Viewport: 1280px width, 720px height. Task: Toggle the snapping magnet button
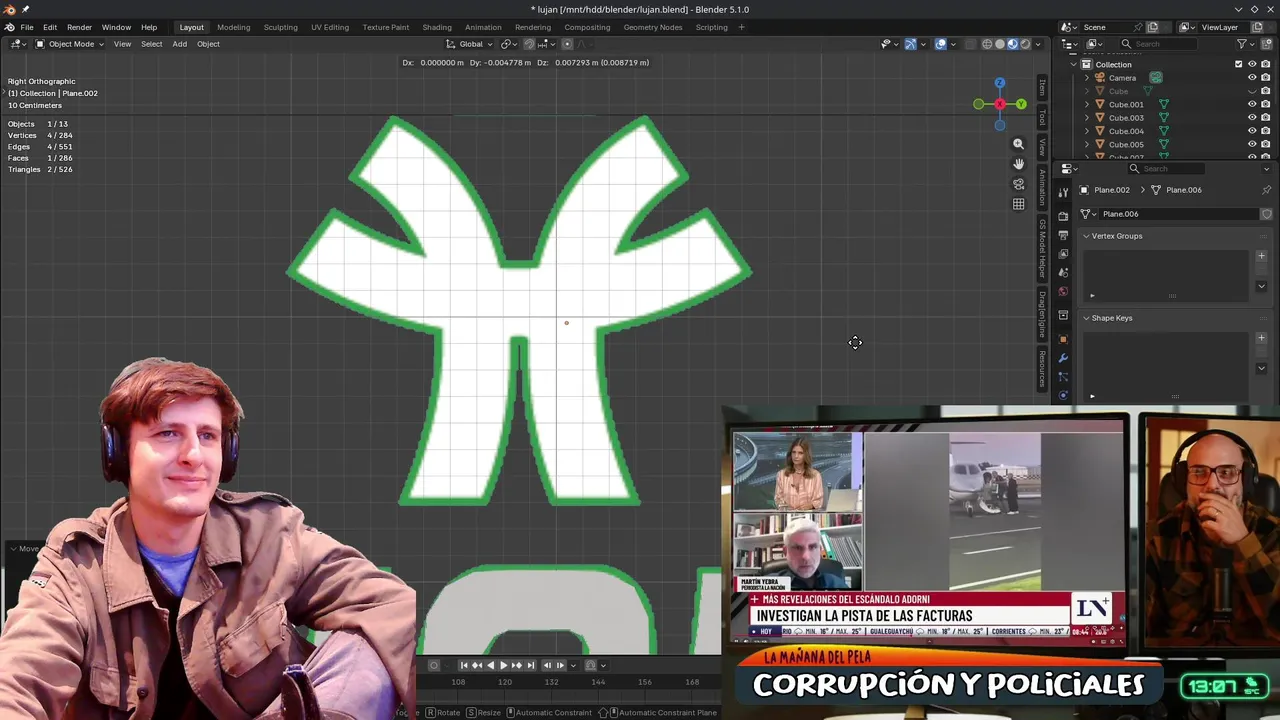pyautogui.click(x=529, y=44)
